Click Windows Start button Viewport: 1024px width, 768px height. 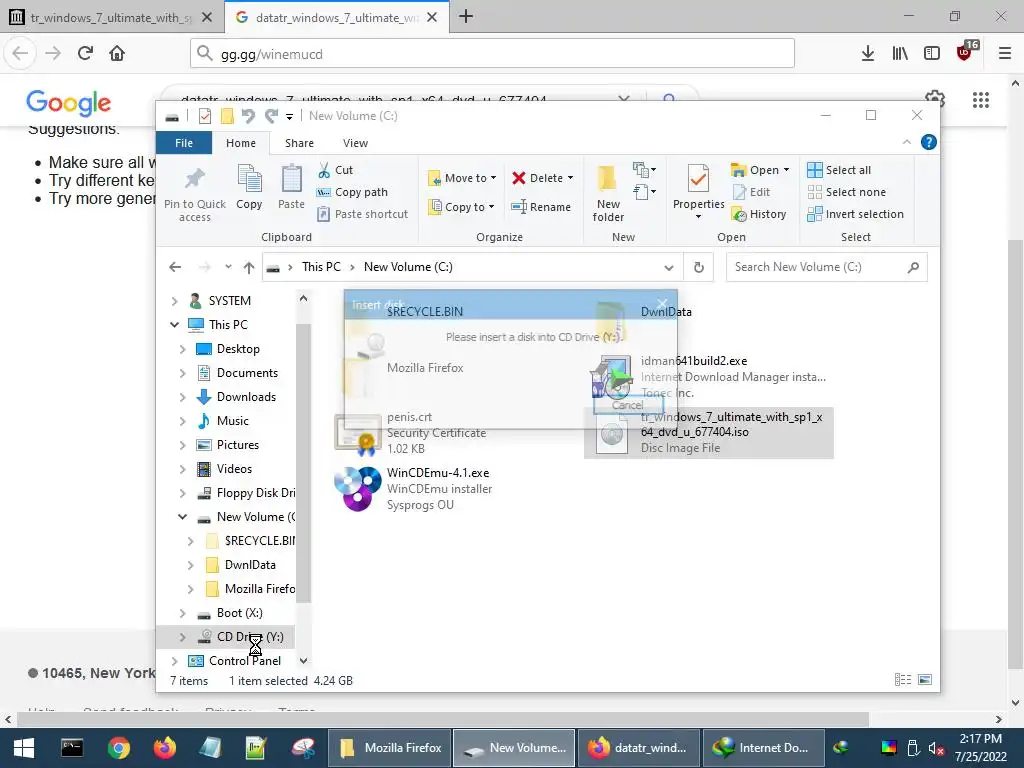pos(24,748)
